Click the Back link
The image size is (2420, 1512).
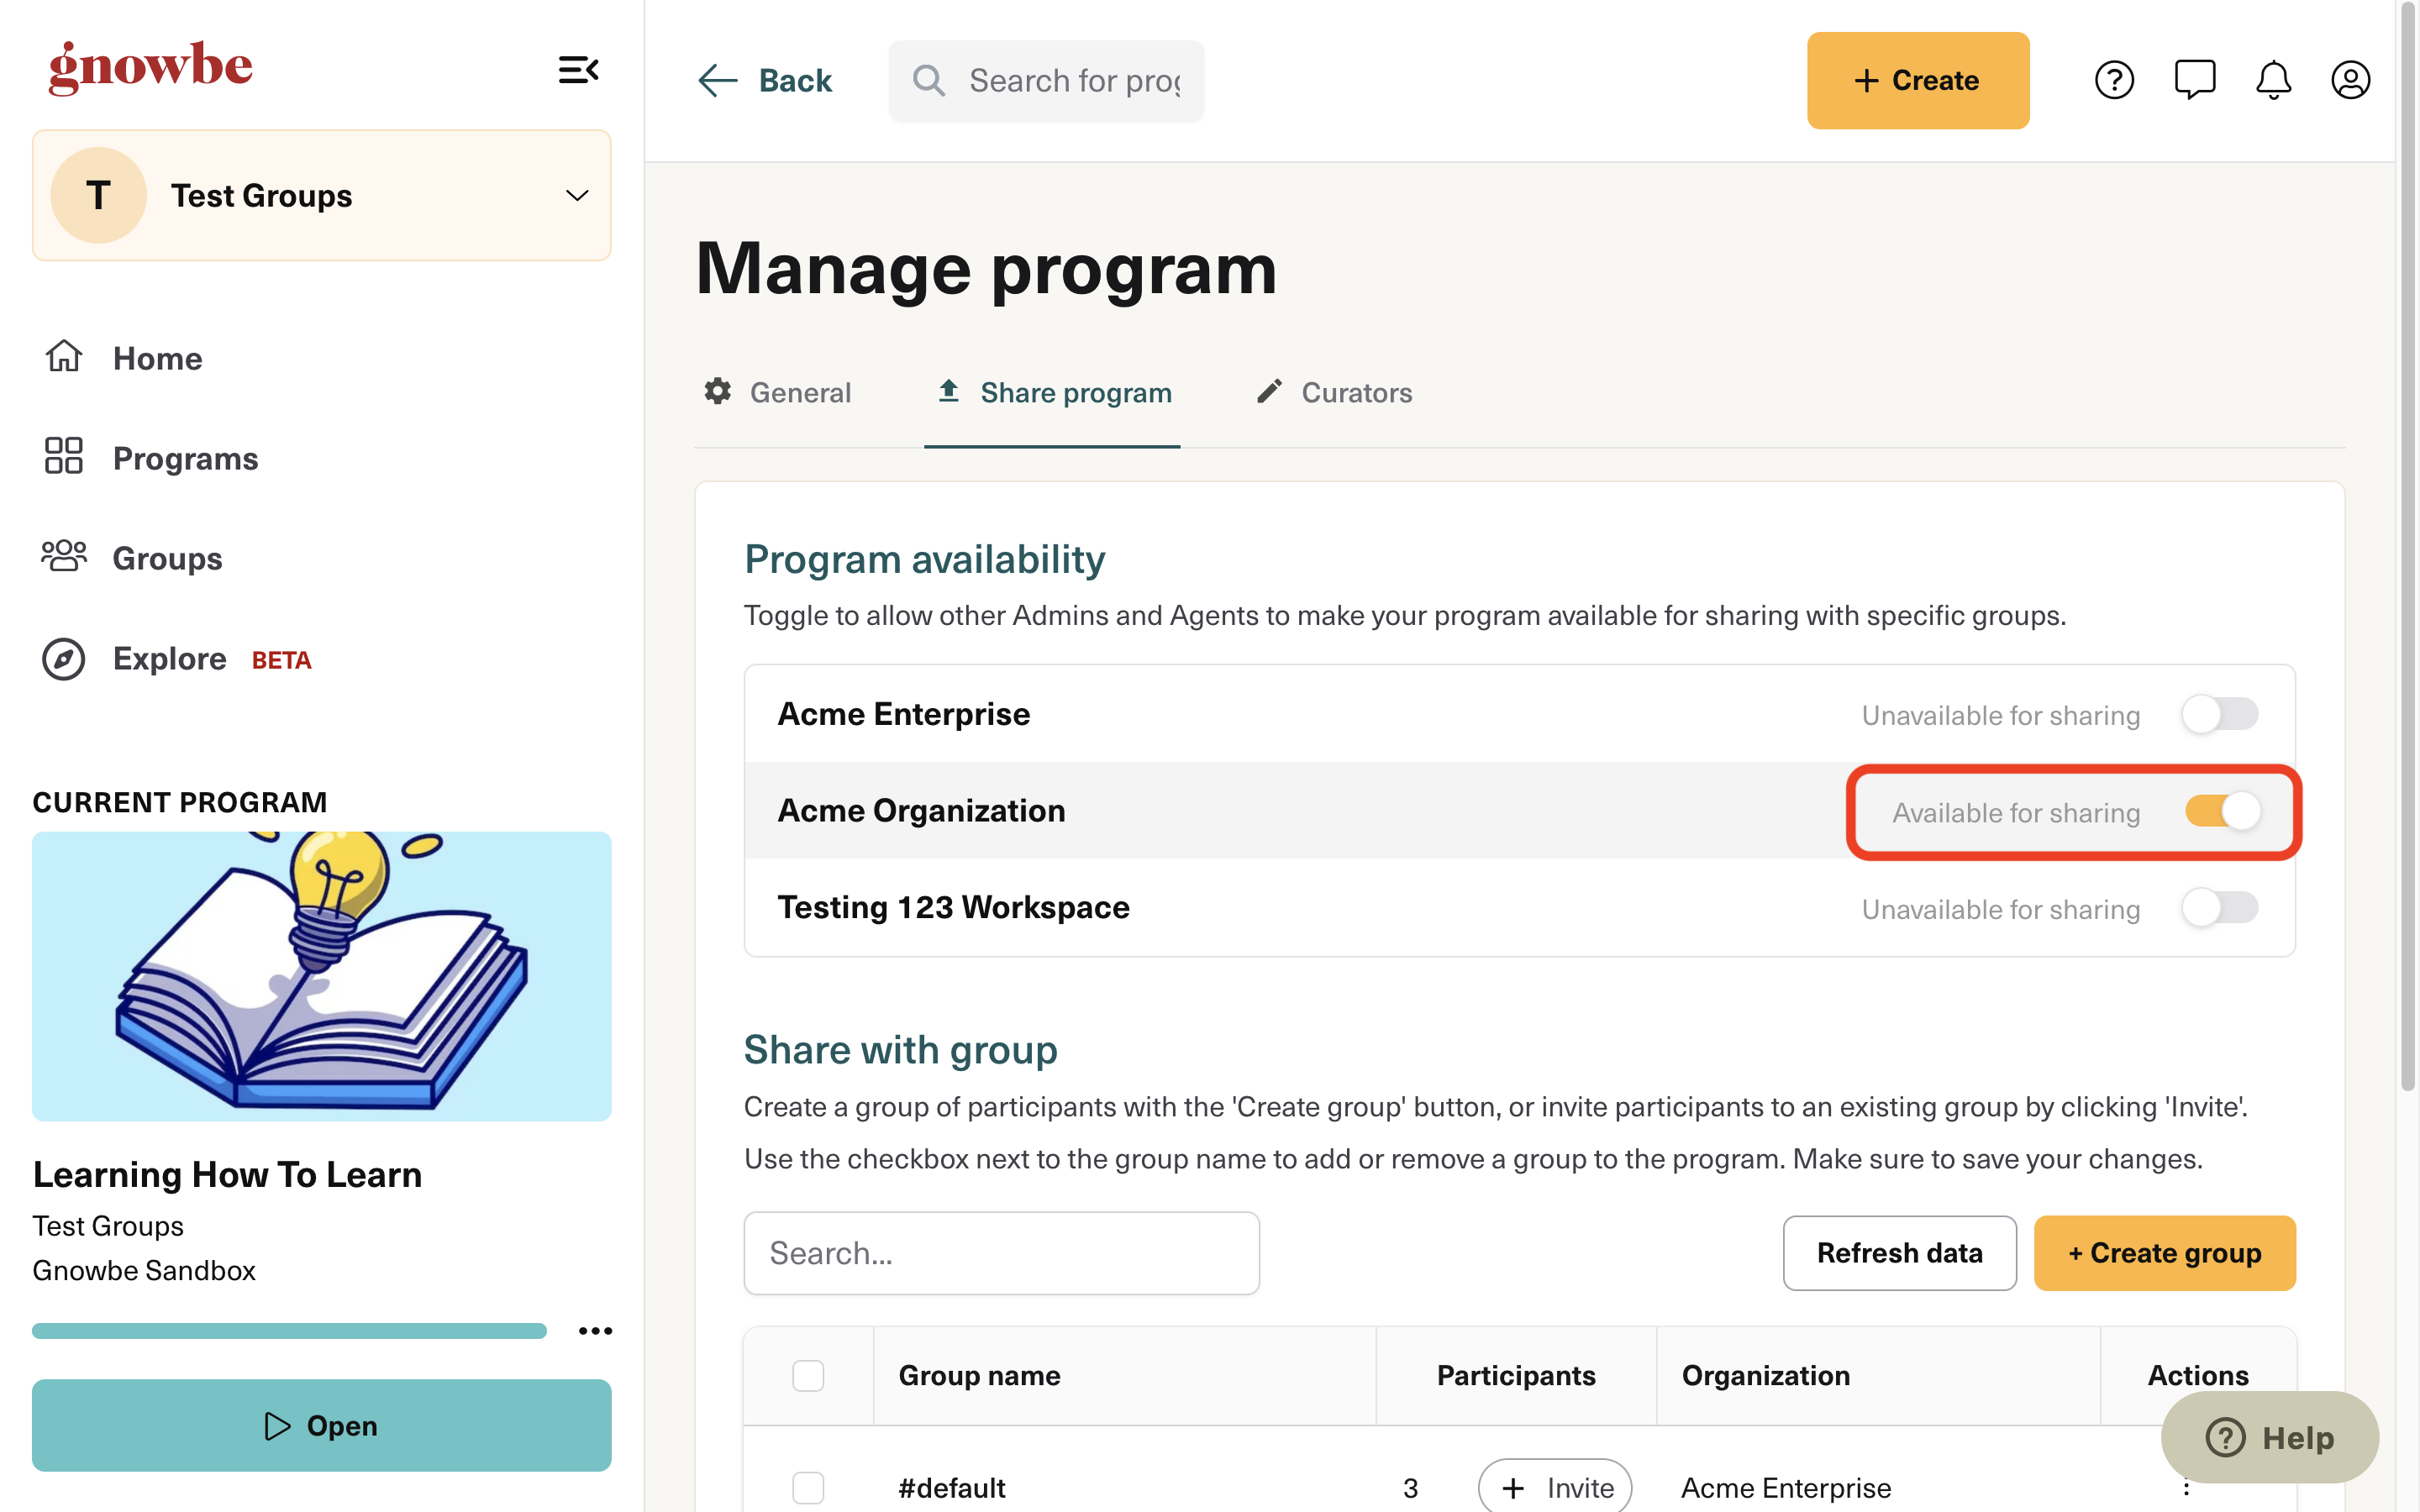[x=765, y=80]
